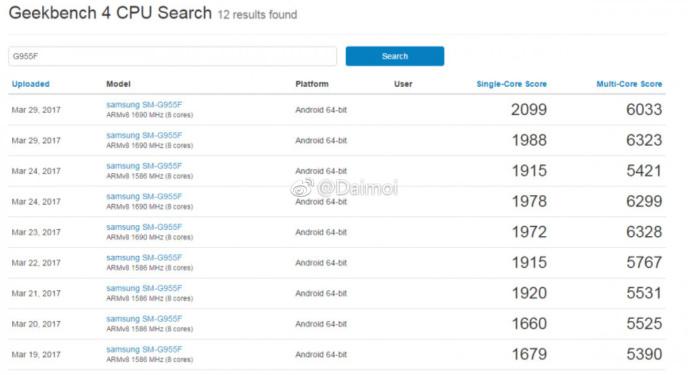Image resolution: width=690 pixels, height=375 pixels.
Task: Focus the search field containing G955F
Action: coord(172,56)
